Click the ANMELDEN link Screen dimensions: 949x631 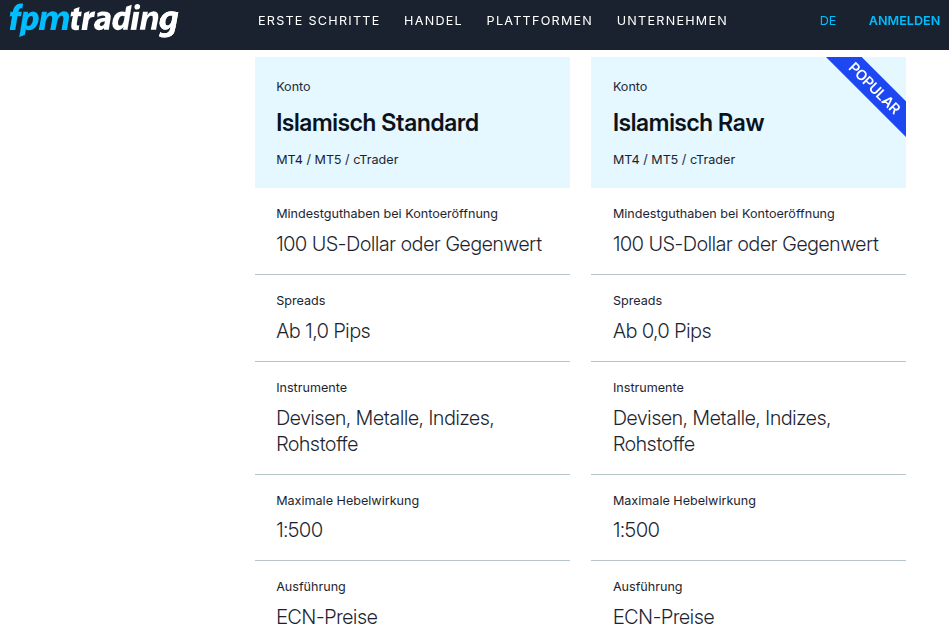click(x=903, y=20)
